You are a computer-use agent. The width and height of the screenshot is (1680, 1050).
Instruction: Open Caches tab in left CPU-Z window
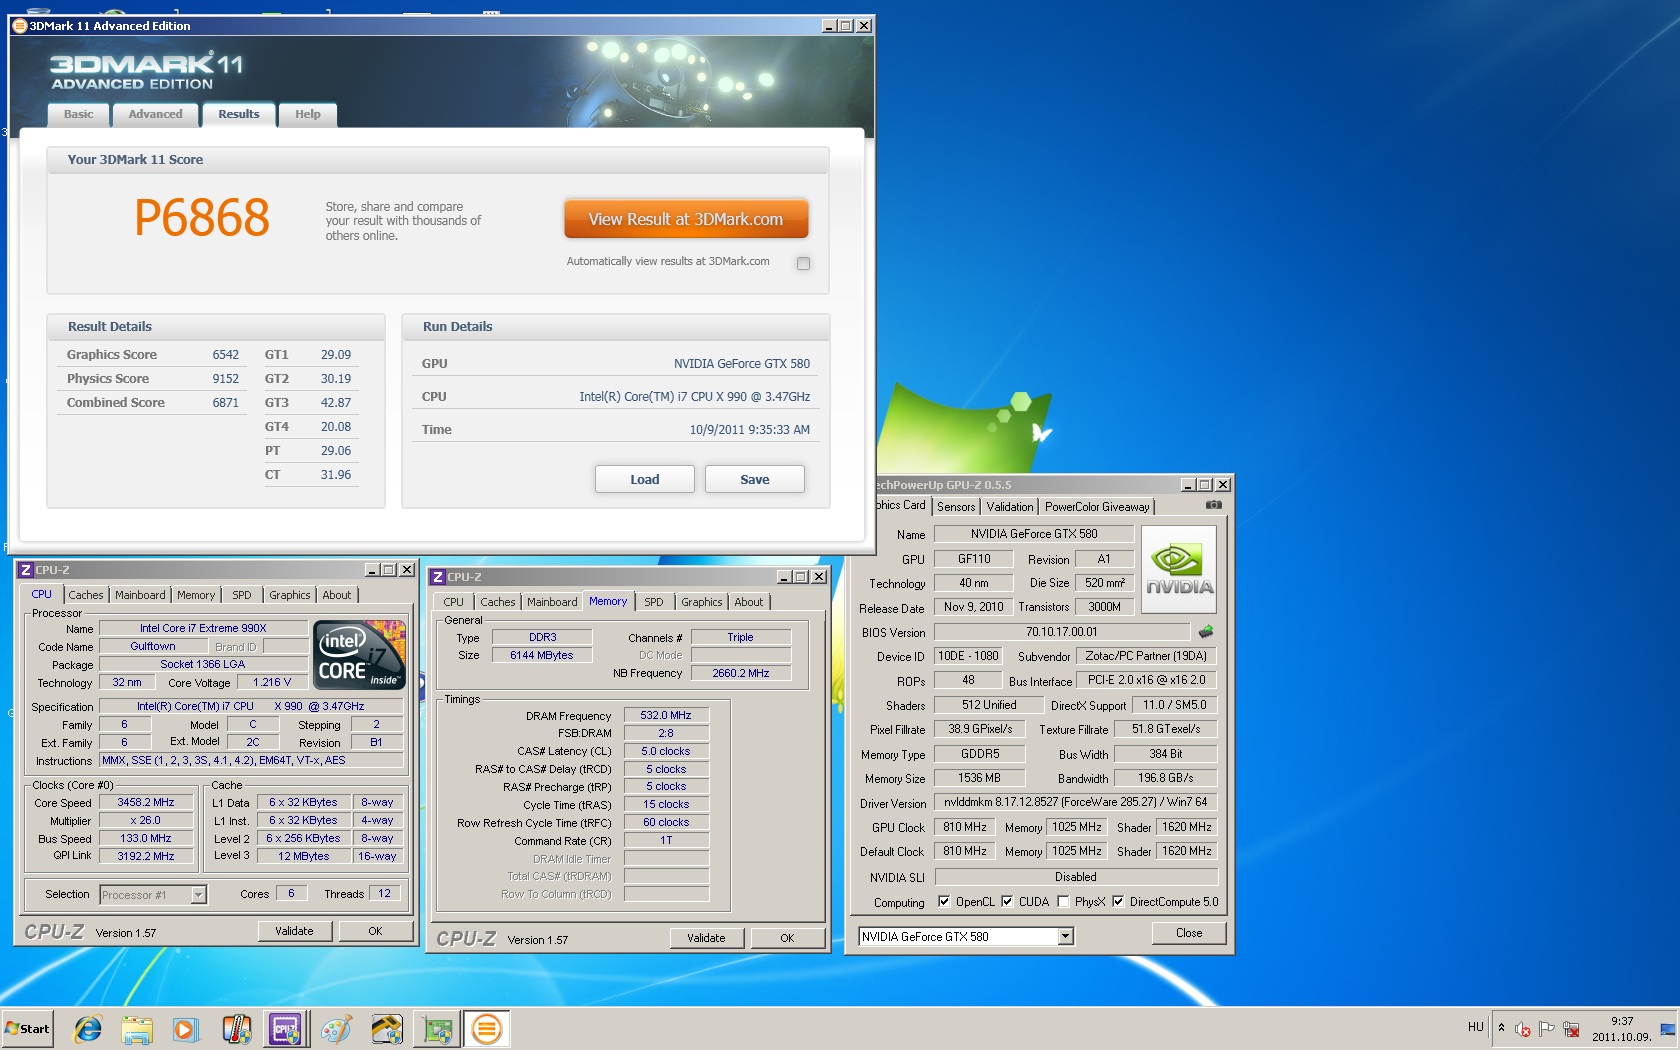[86, 595]
